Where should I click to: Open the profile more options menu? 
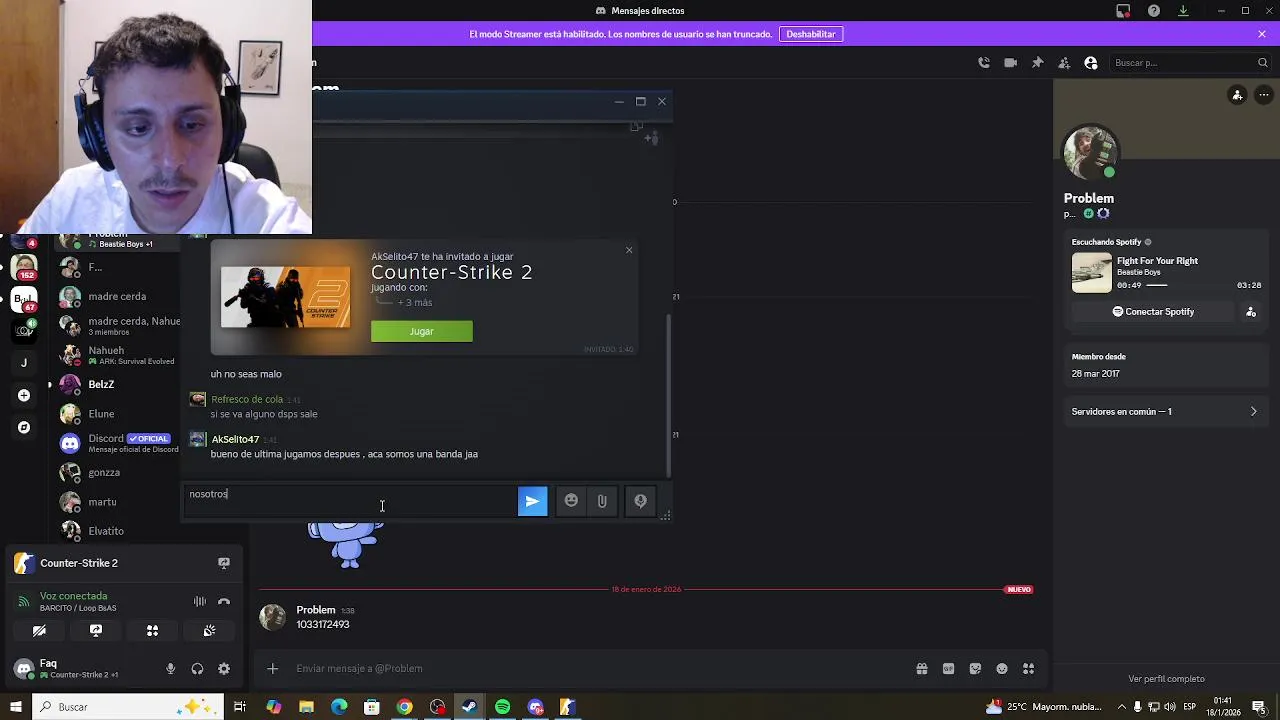click(1264, 95)
